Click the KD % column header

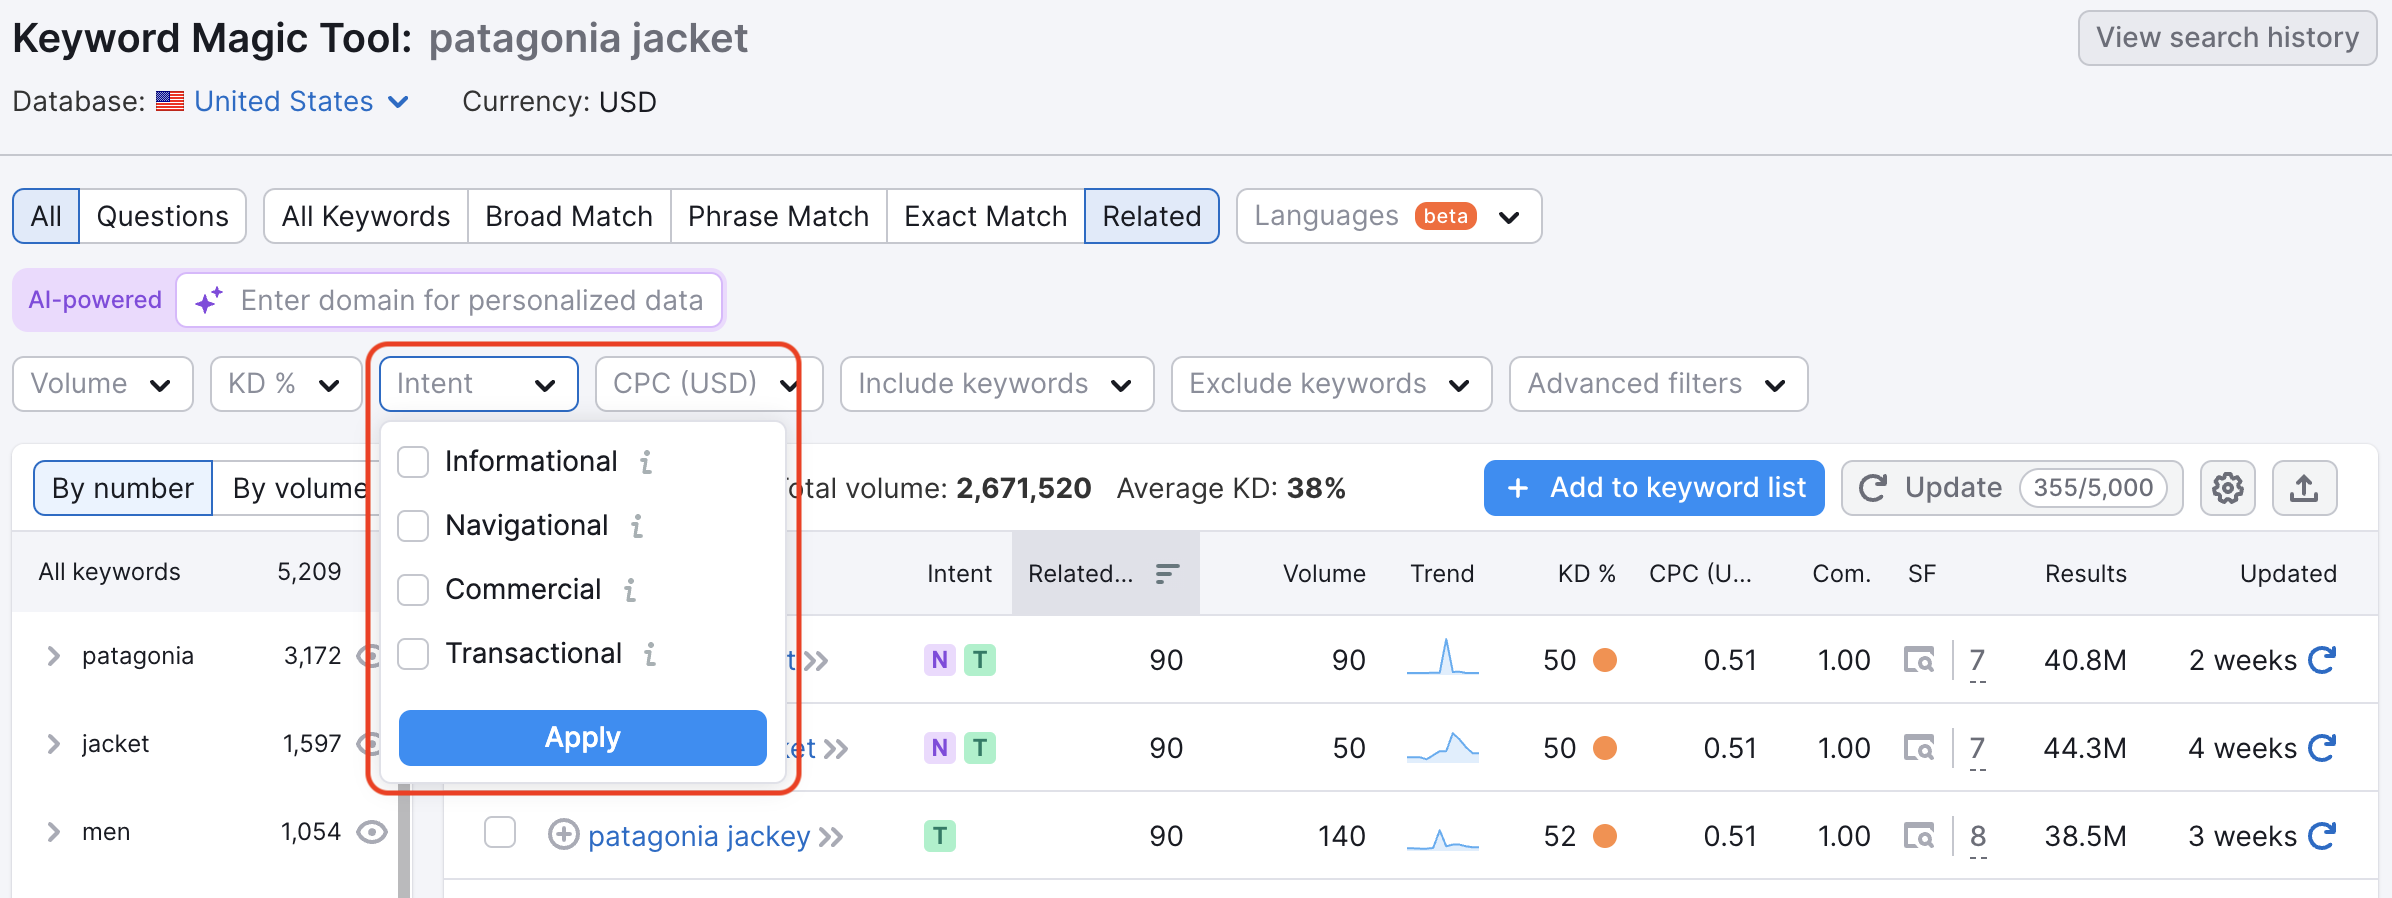(x=1587, y=574)
